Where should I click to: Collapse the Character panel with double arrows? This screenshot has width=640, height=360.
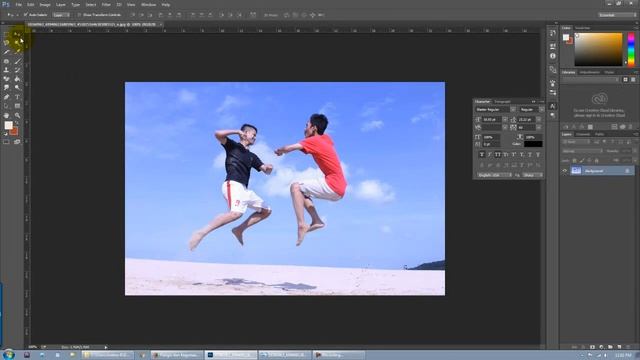[533, 101]
